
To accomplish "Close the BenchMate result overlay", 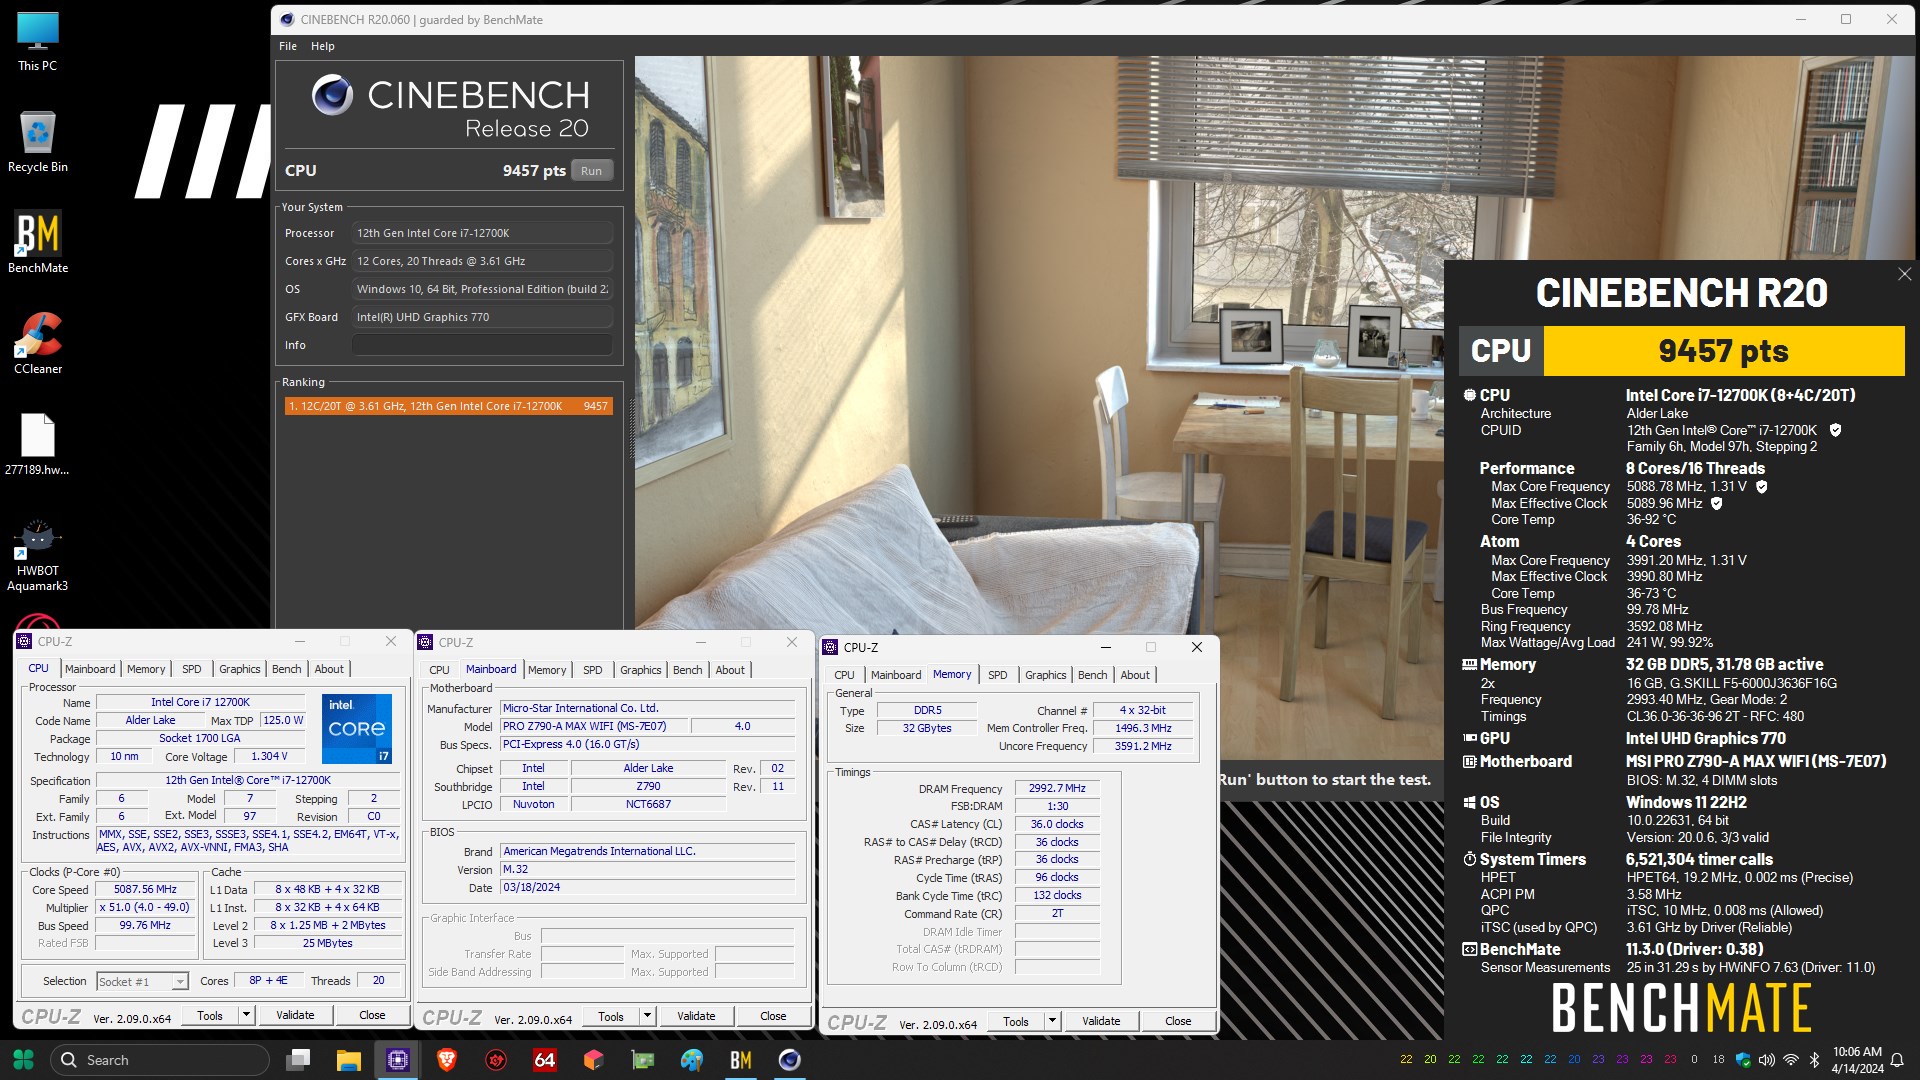I will coord(1904,274).
